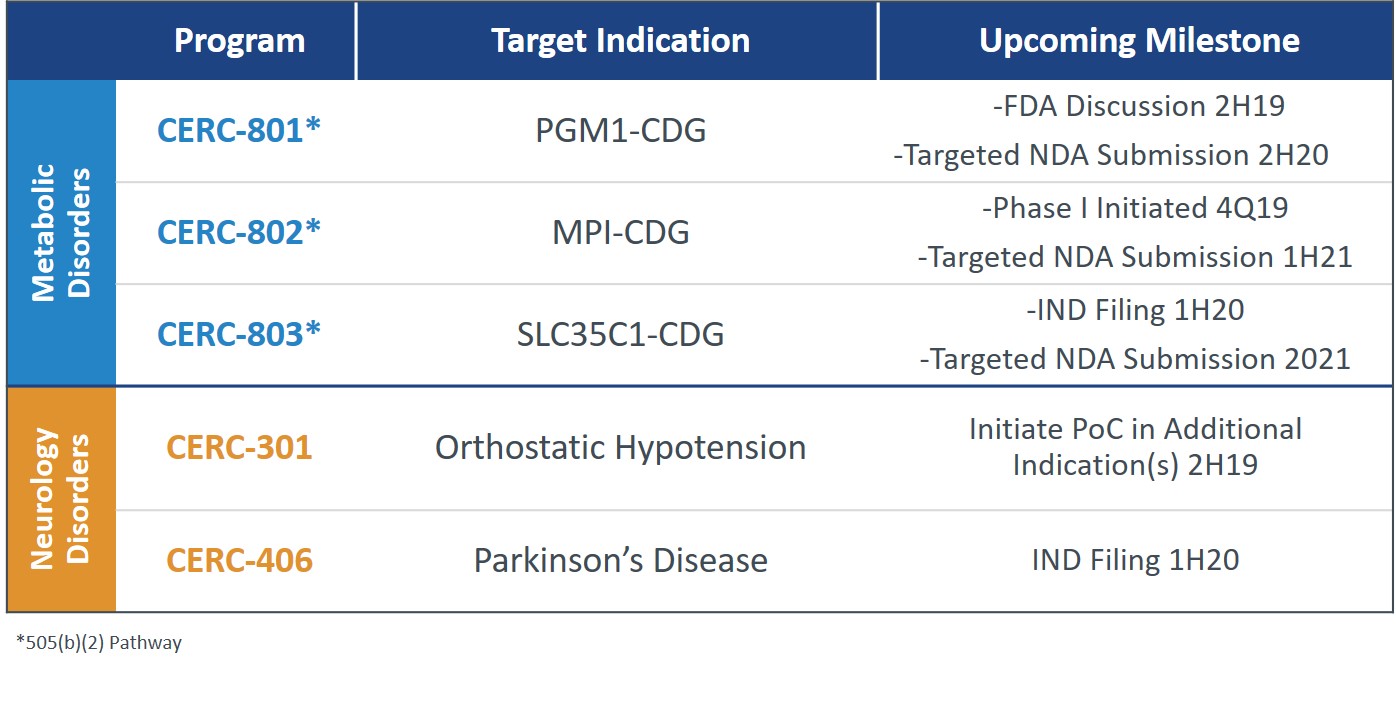Click the Neurology Disorders category label

[x=61, y=499]
